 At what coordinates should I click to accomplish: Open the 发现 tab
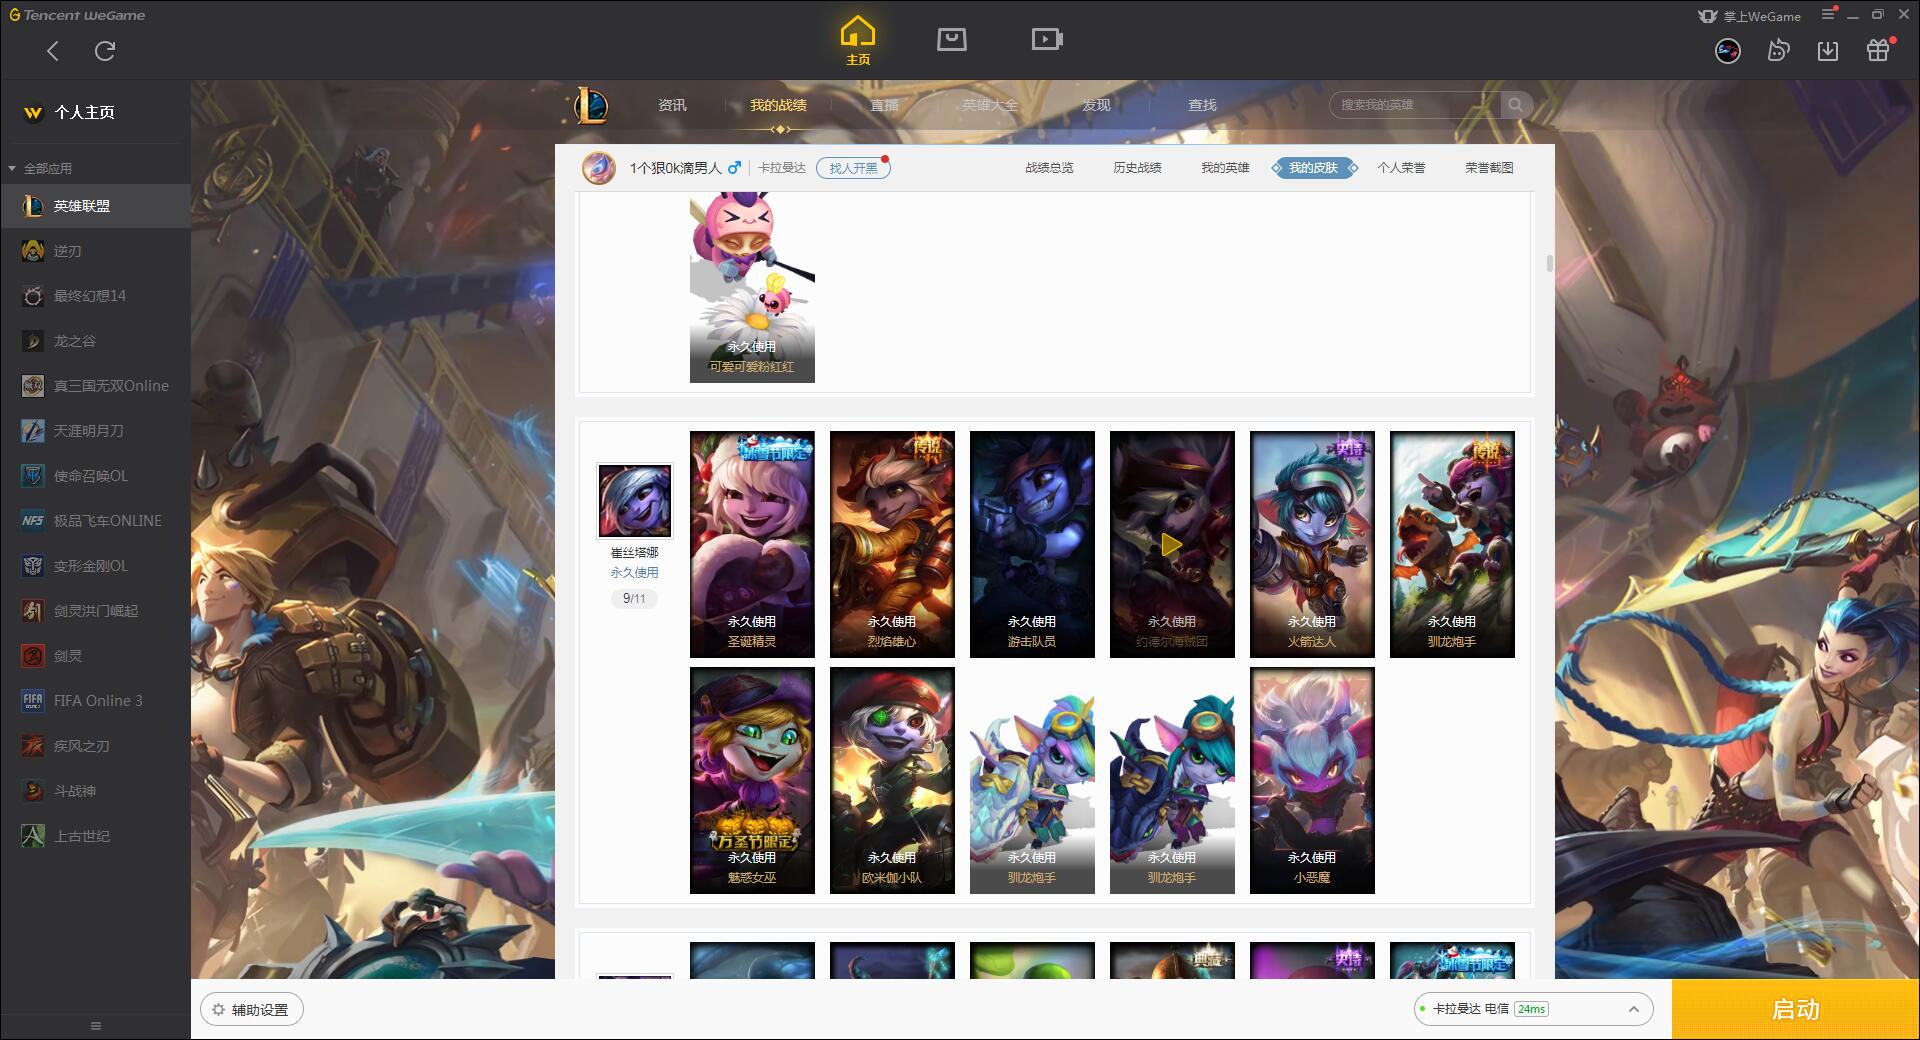tap(1096, 105)
